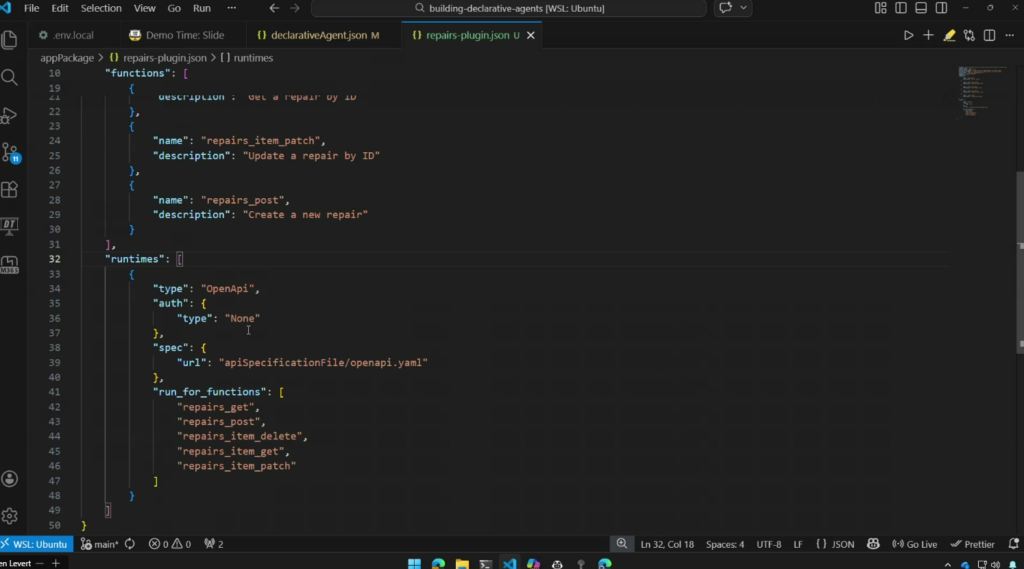
Task: Open the editor More Actions ellipsis menu
Action: [1009, 35]
